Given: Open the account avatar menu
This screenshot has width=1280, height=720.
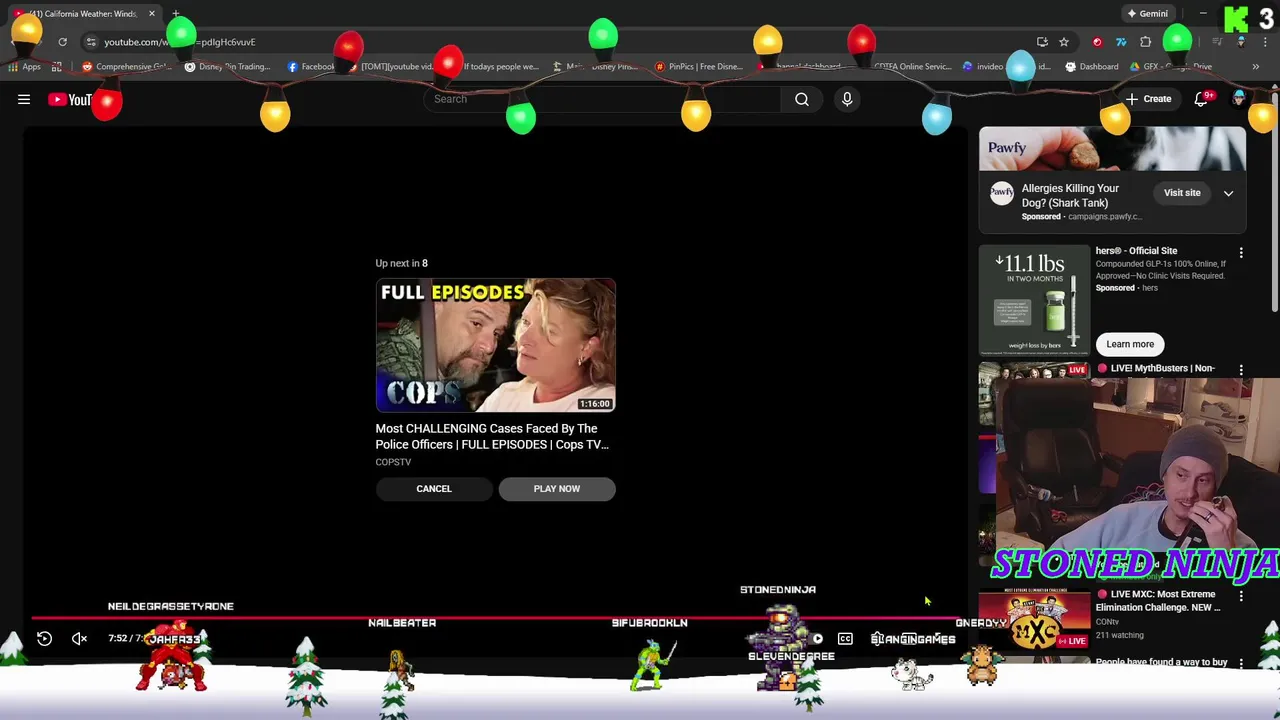Looking at the screenshot, I should point(1240,98).
